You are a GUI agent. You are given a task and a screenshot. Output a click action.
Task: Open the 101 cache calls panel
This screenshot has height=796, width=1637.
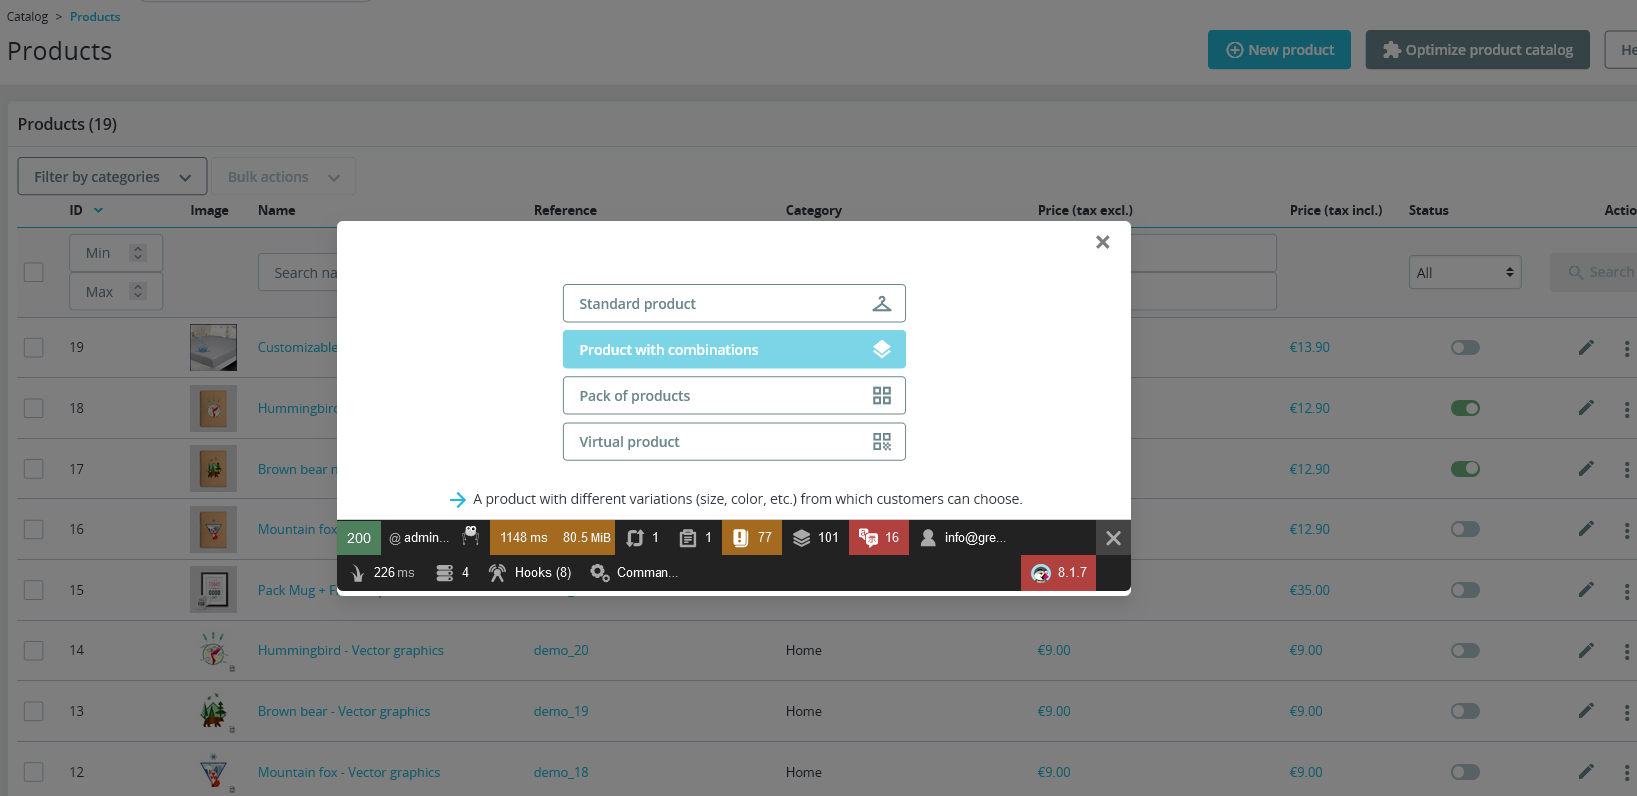[815, 538]
